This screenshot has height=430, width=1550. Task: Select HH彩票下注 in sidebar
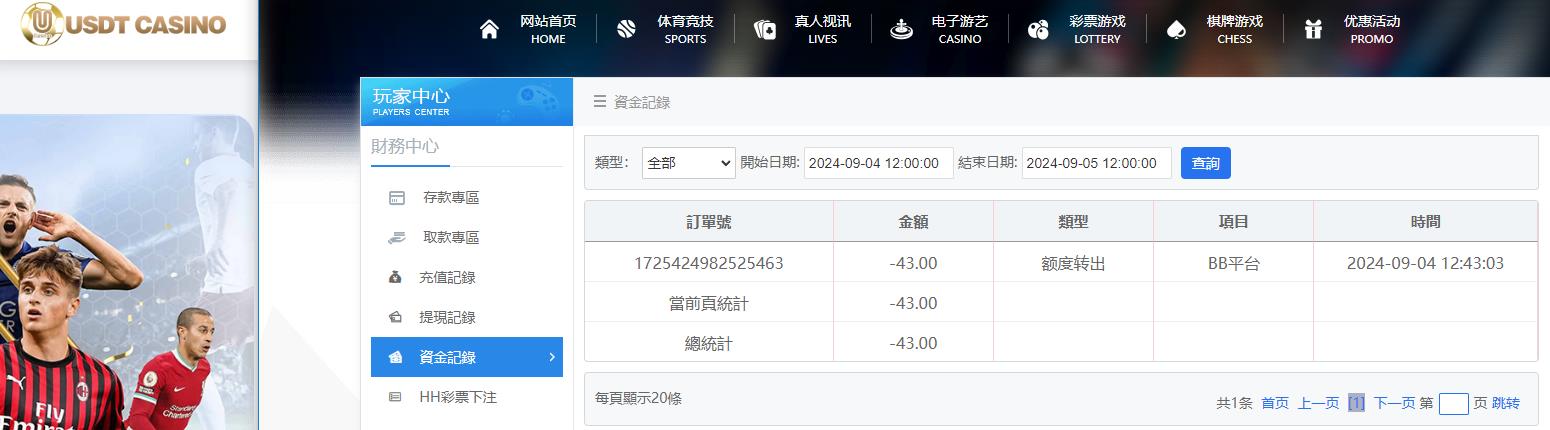tap(467, 398)
